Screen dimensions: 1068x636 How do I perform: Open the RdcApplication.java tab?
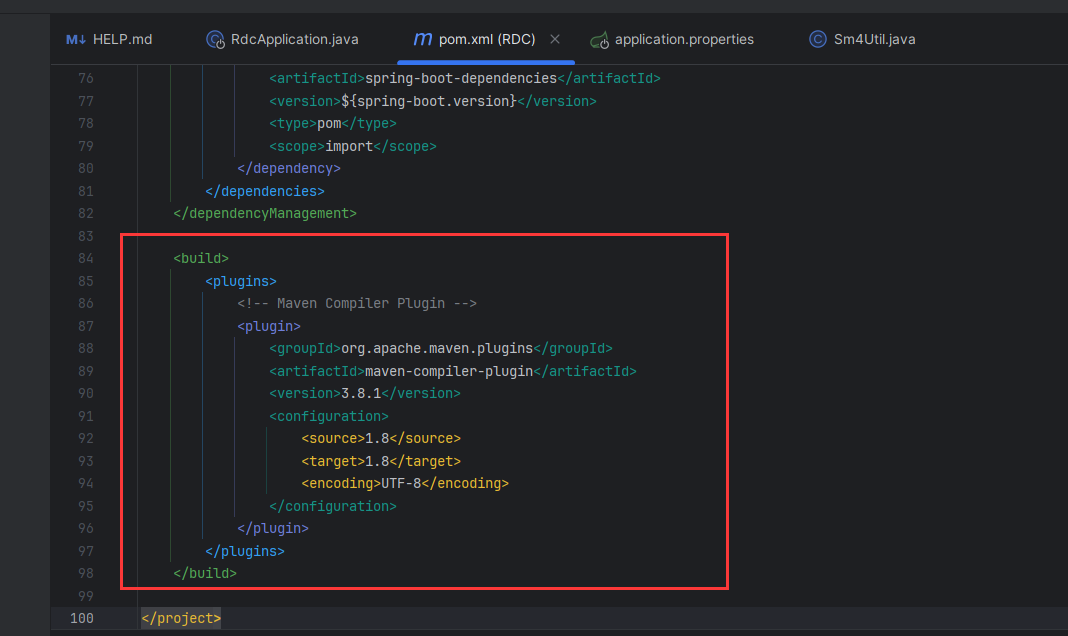(294, 40)
